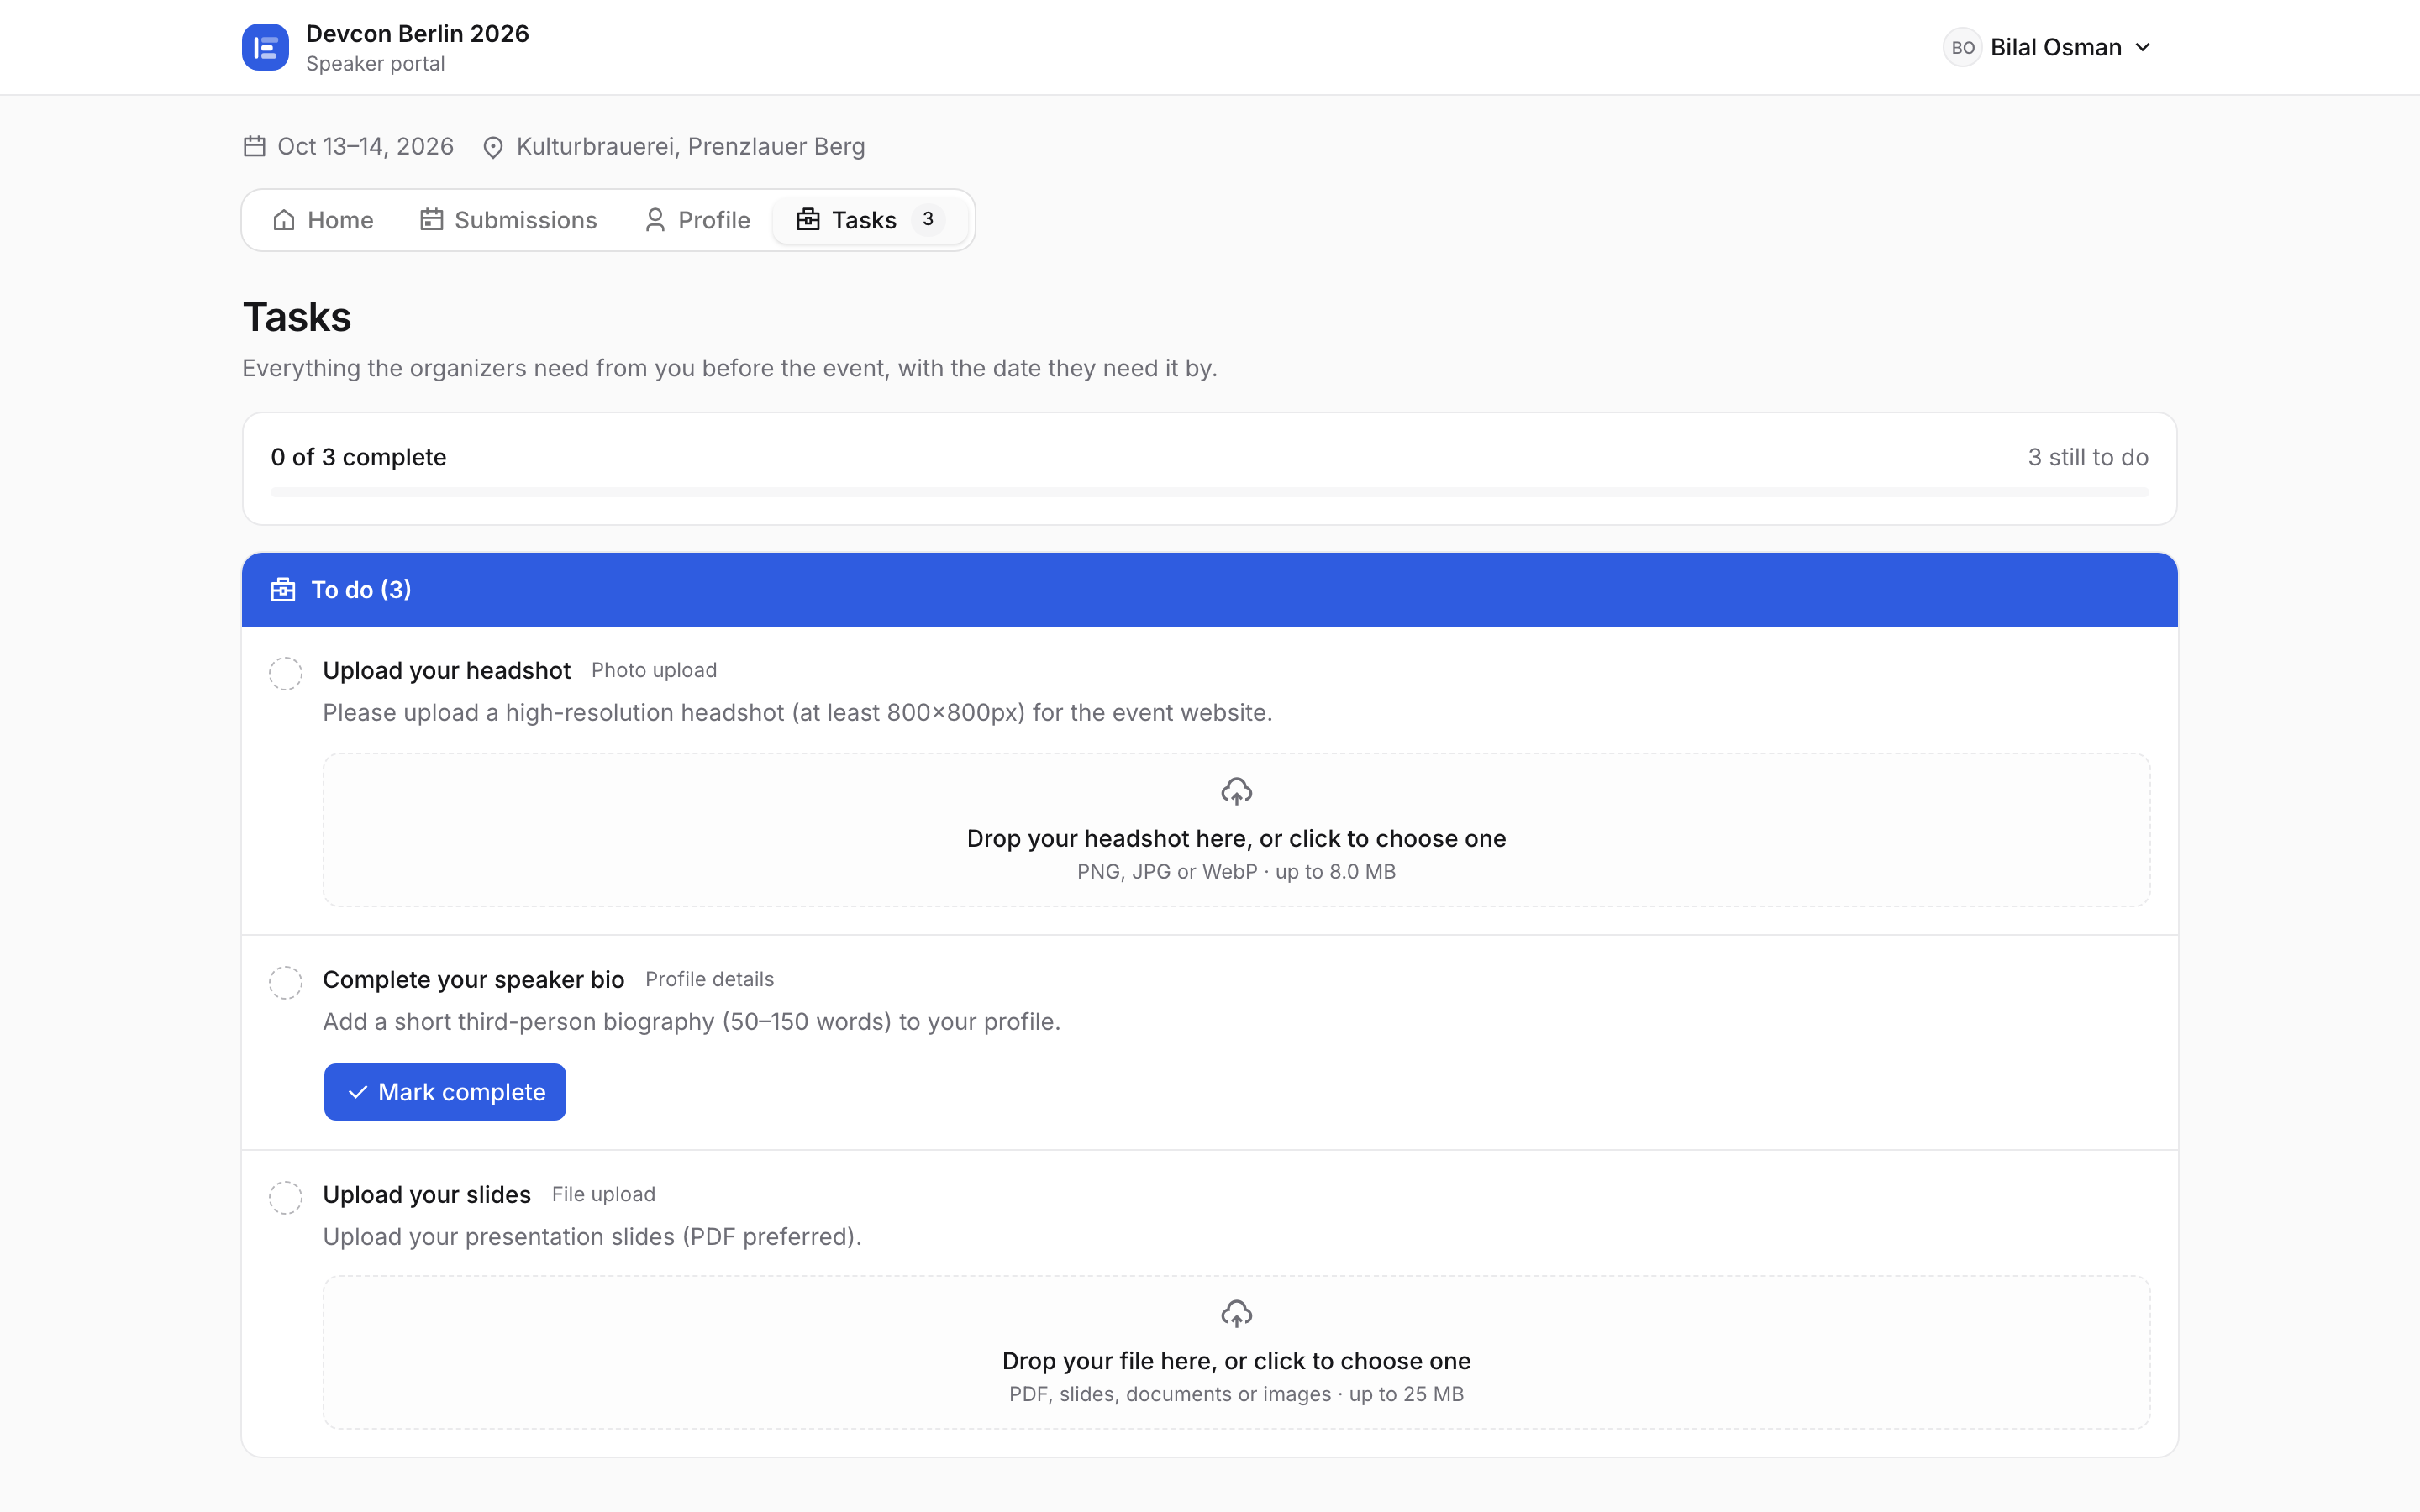The image size is (2420, 1512).
Task: Click the tasks completion progress bar
Action: (1209, 492)
